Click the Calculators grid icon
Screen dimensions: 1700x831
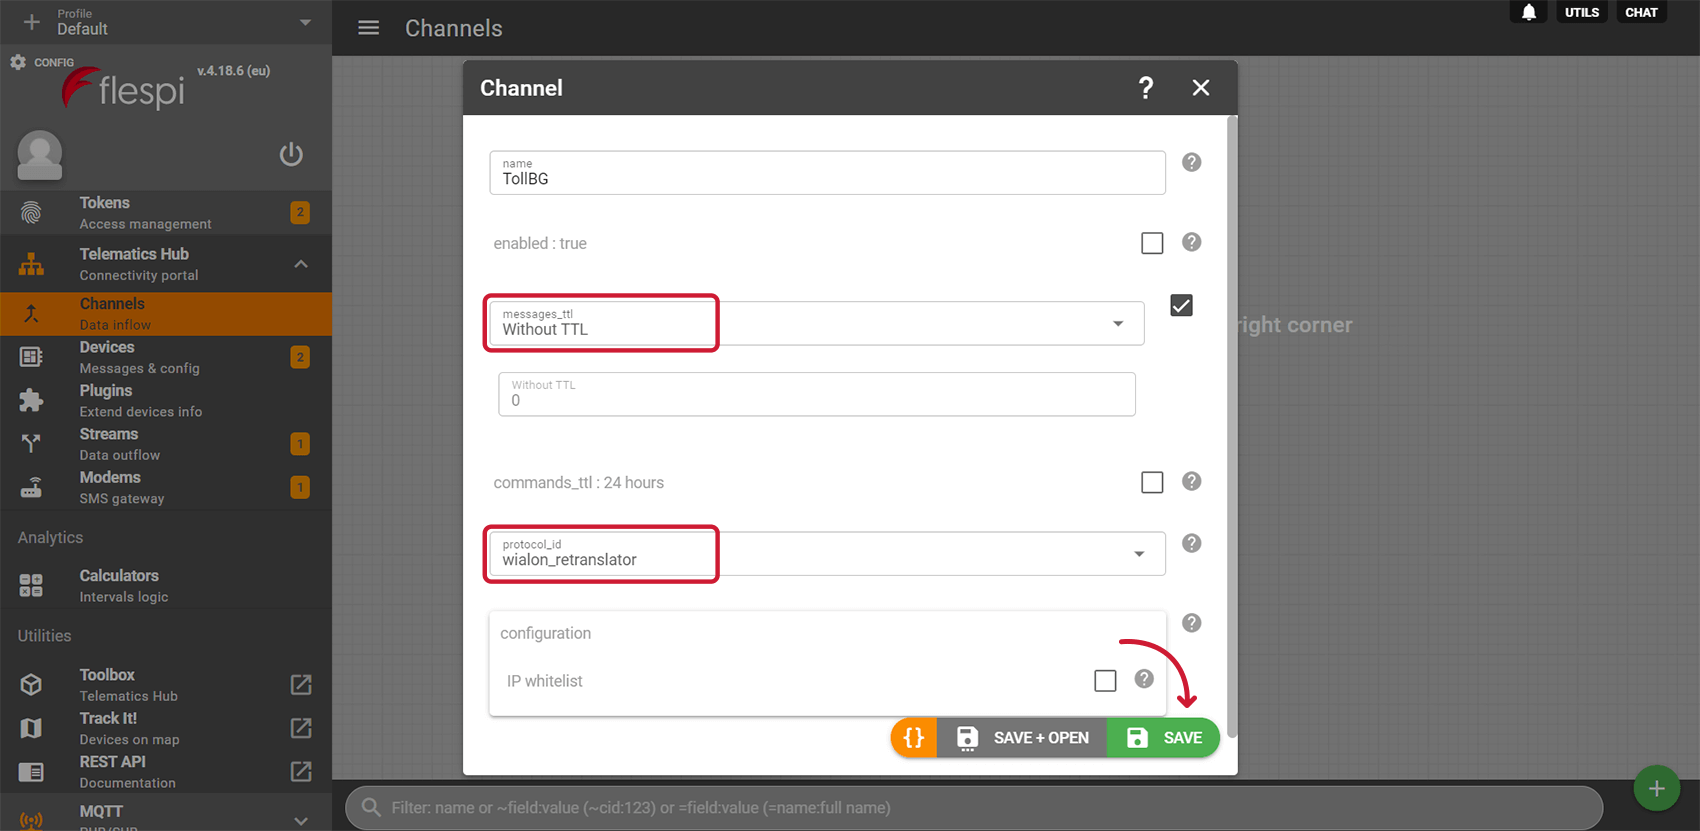click(x=31, y=585)
